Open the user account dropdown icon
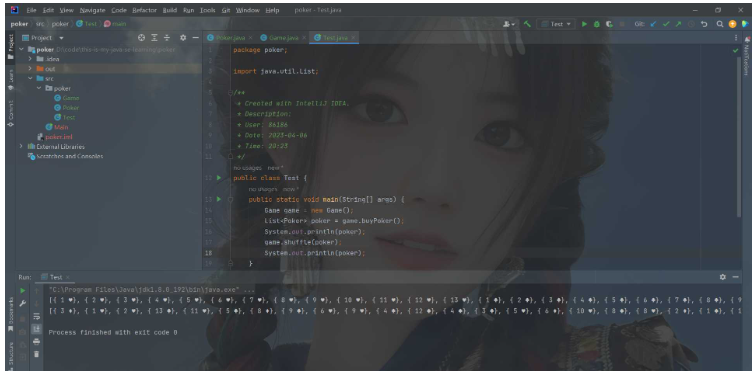This screenshot has height=371, width=756. (x=508, y=24)
